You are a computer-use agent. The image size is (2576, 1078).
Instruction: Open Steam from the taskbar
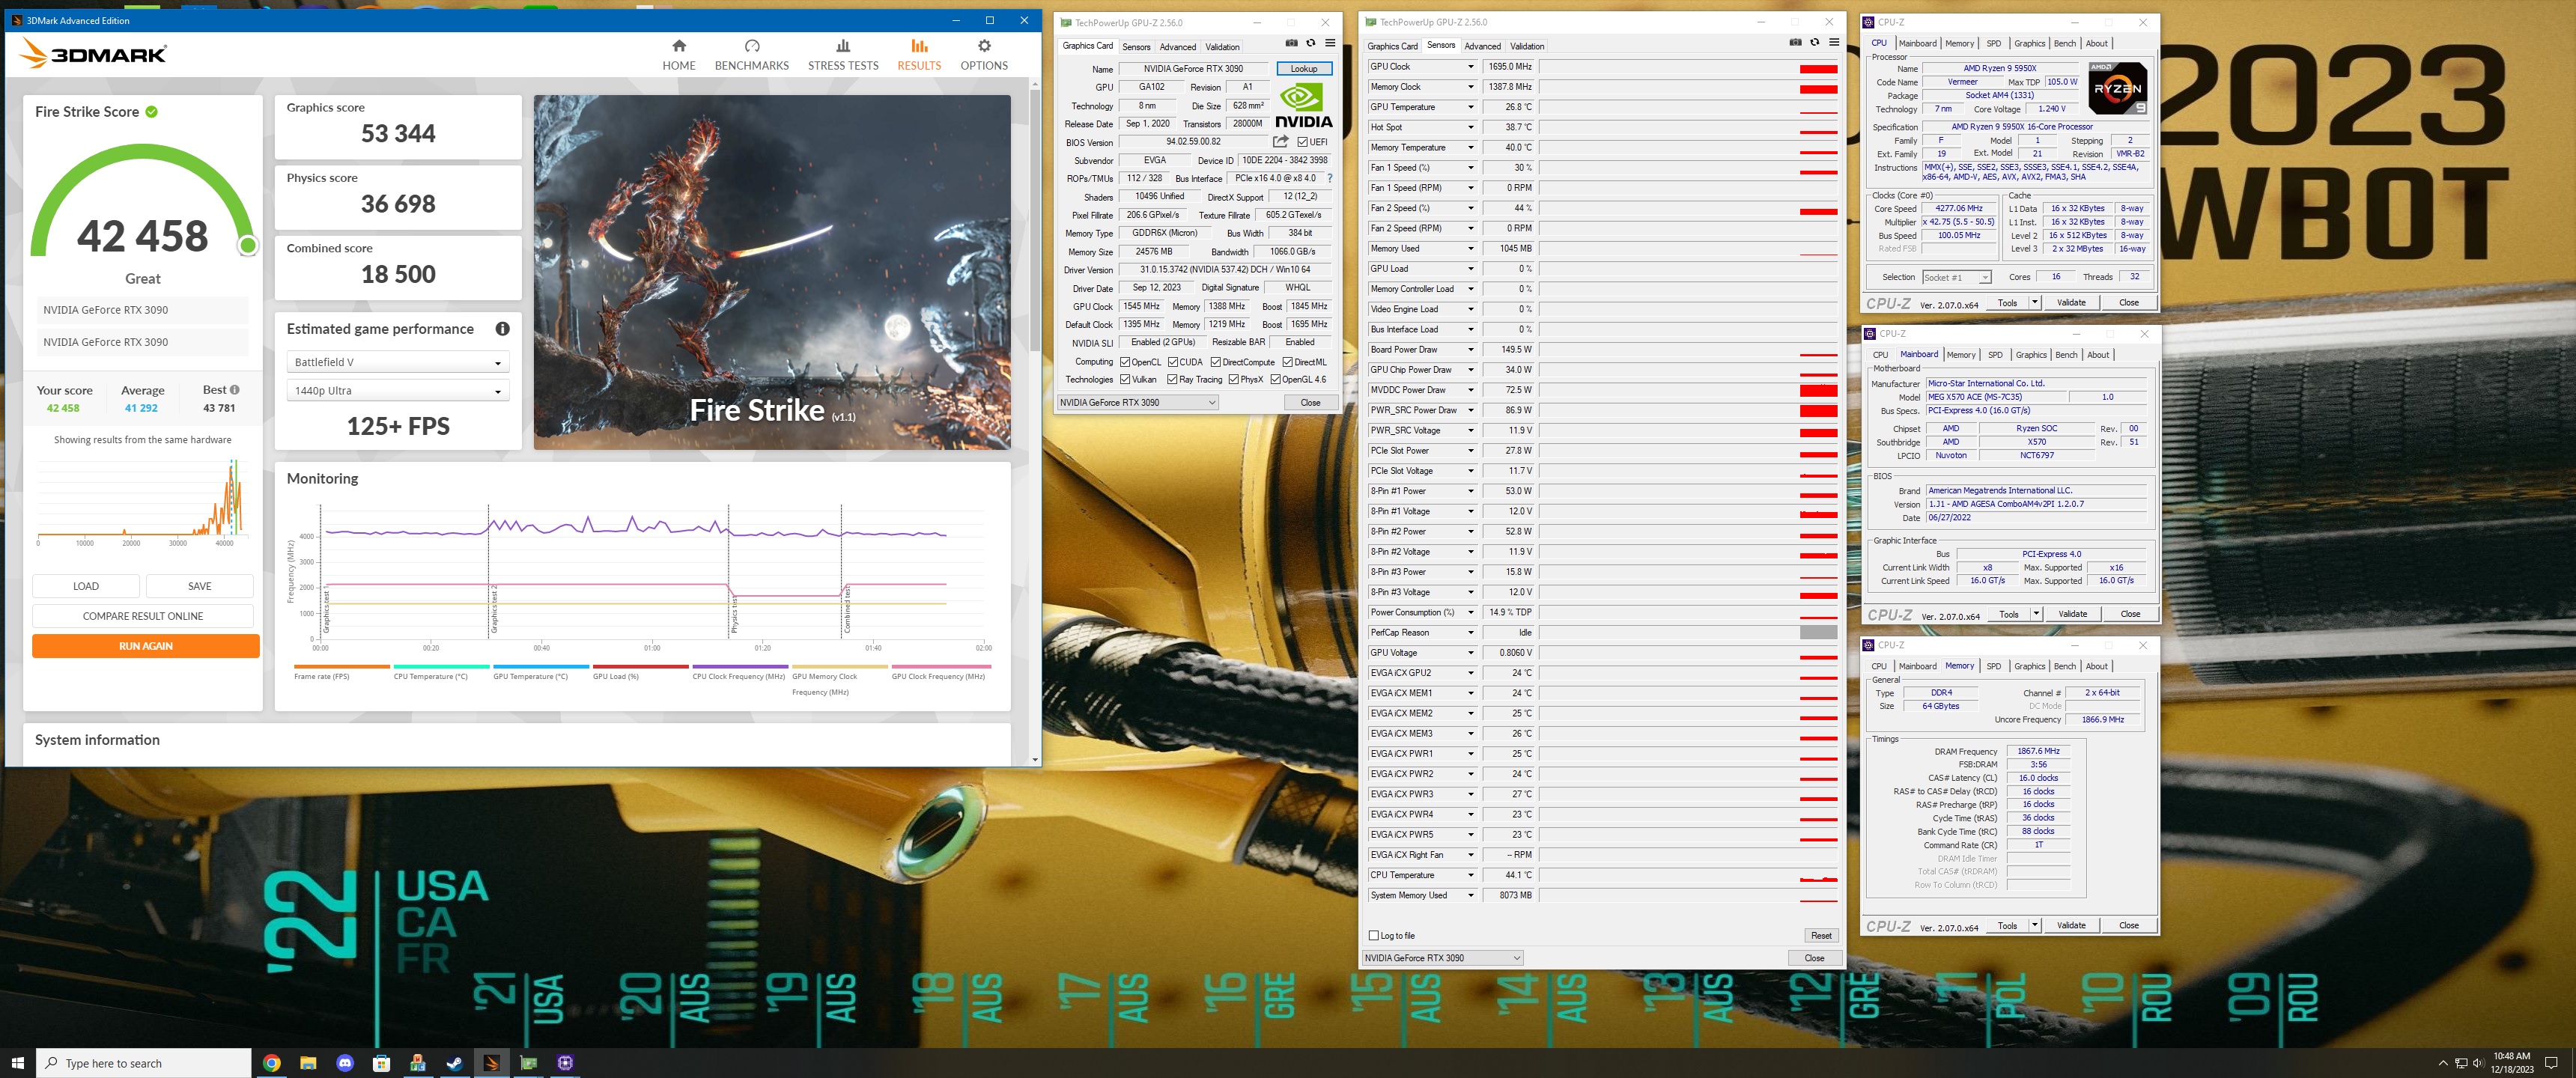coord(455,1063)
